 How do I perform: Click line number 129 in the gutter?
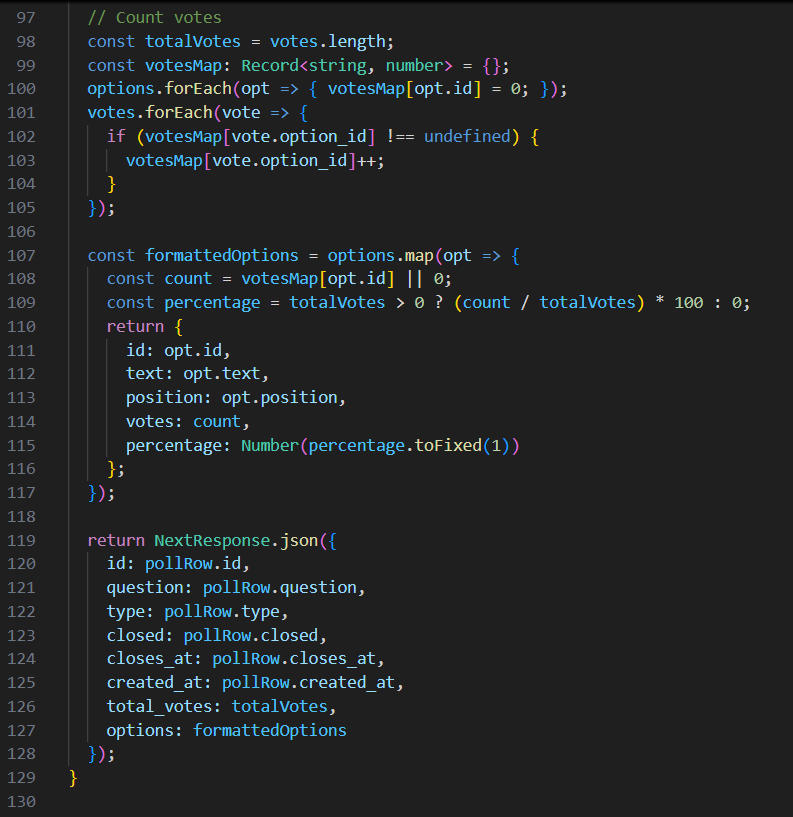pos(21,778)
